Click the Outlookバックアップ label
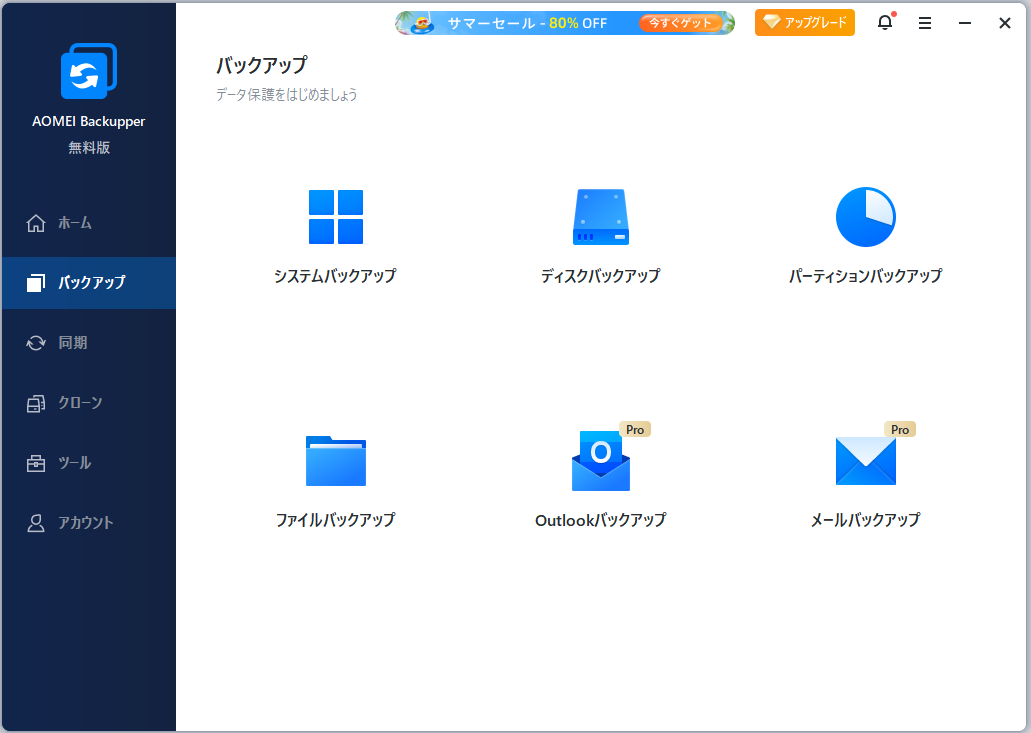 (x=600, y=520)
